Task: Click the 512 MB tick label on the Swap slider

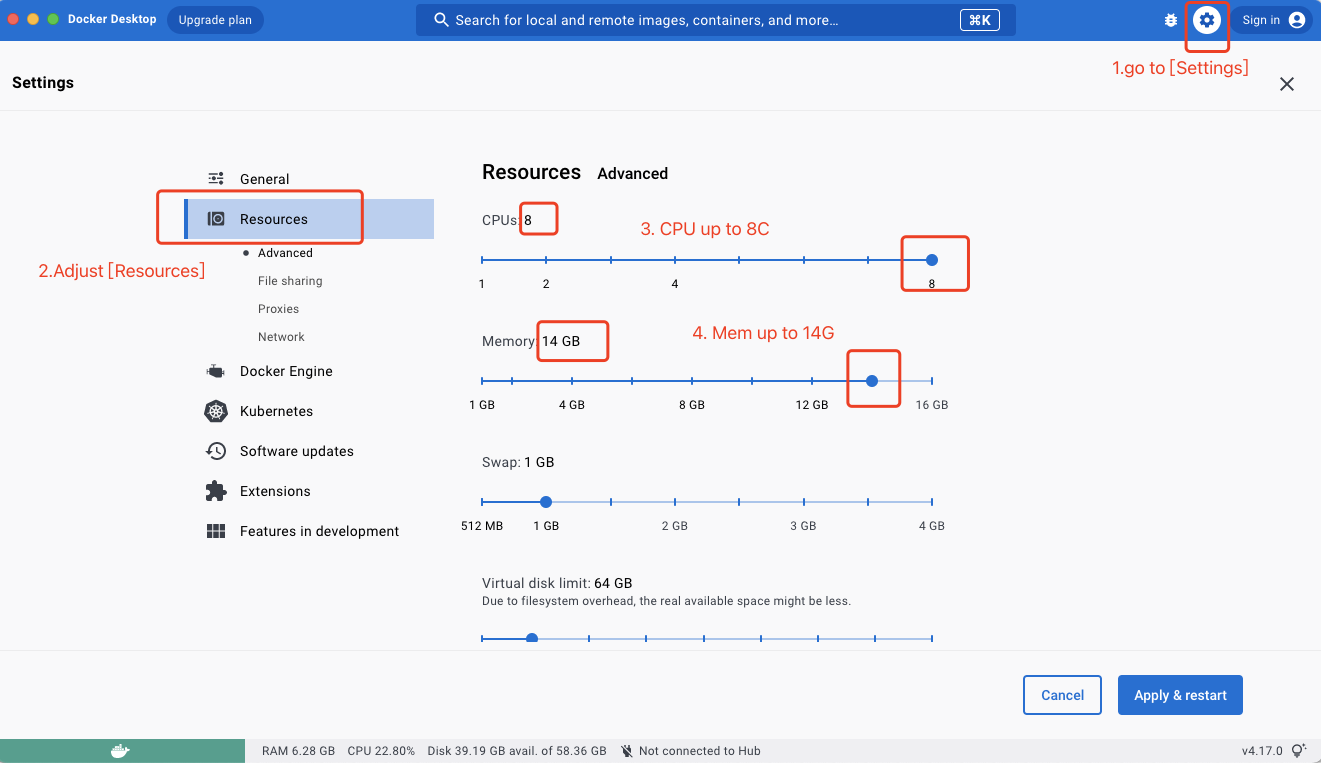Action: pos(482,526)
